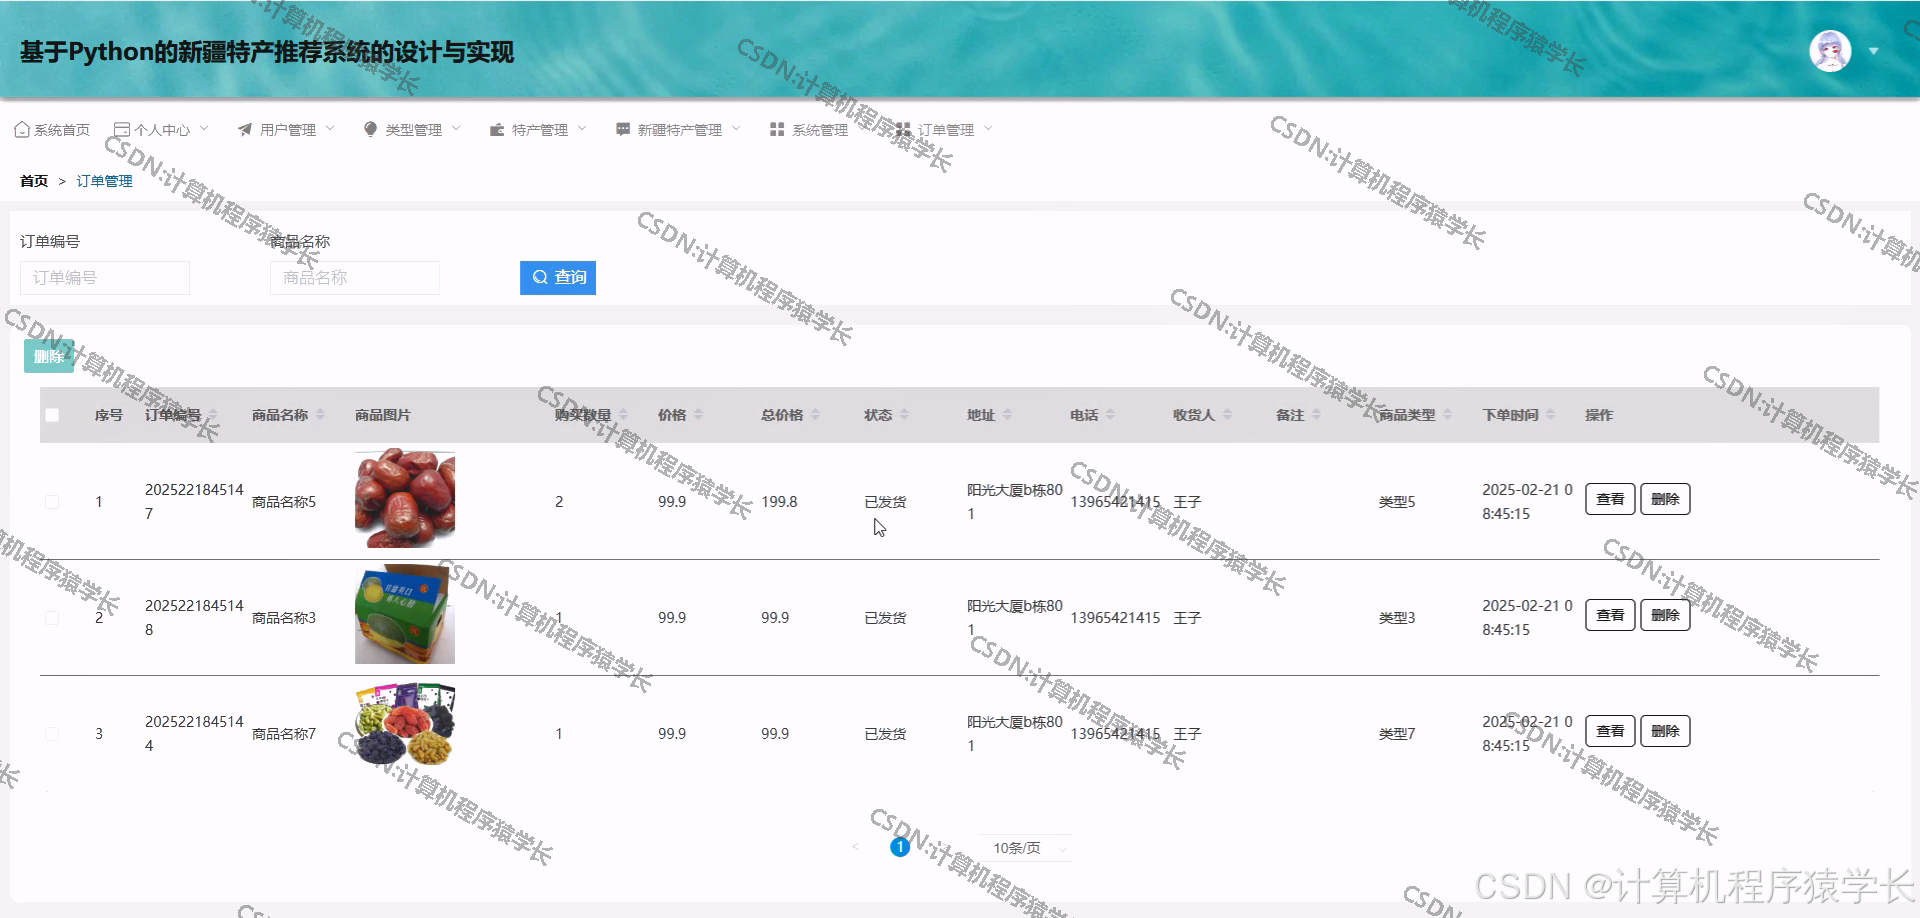Click the green box product image
This screenshot has height=918, width=1920.
[405, 614]
